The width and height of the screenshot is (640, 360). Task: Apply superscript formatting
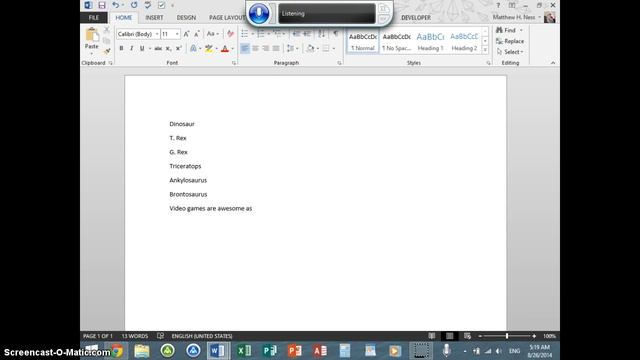pyautogui.click(x=178, y=49)
